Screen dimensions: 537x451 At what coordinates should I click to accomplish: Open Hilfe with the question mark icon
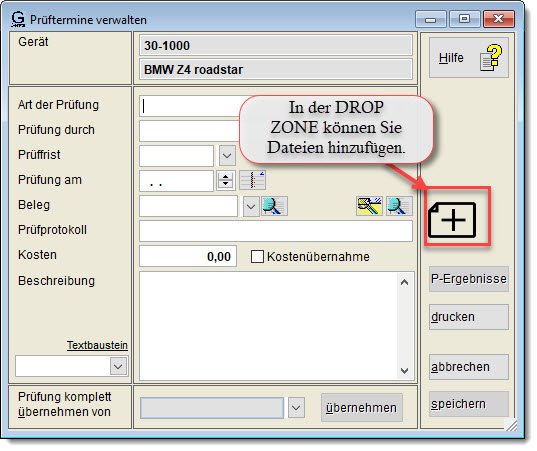coord(469,58)
